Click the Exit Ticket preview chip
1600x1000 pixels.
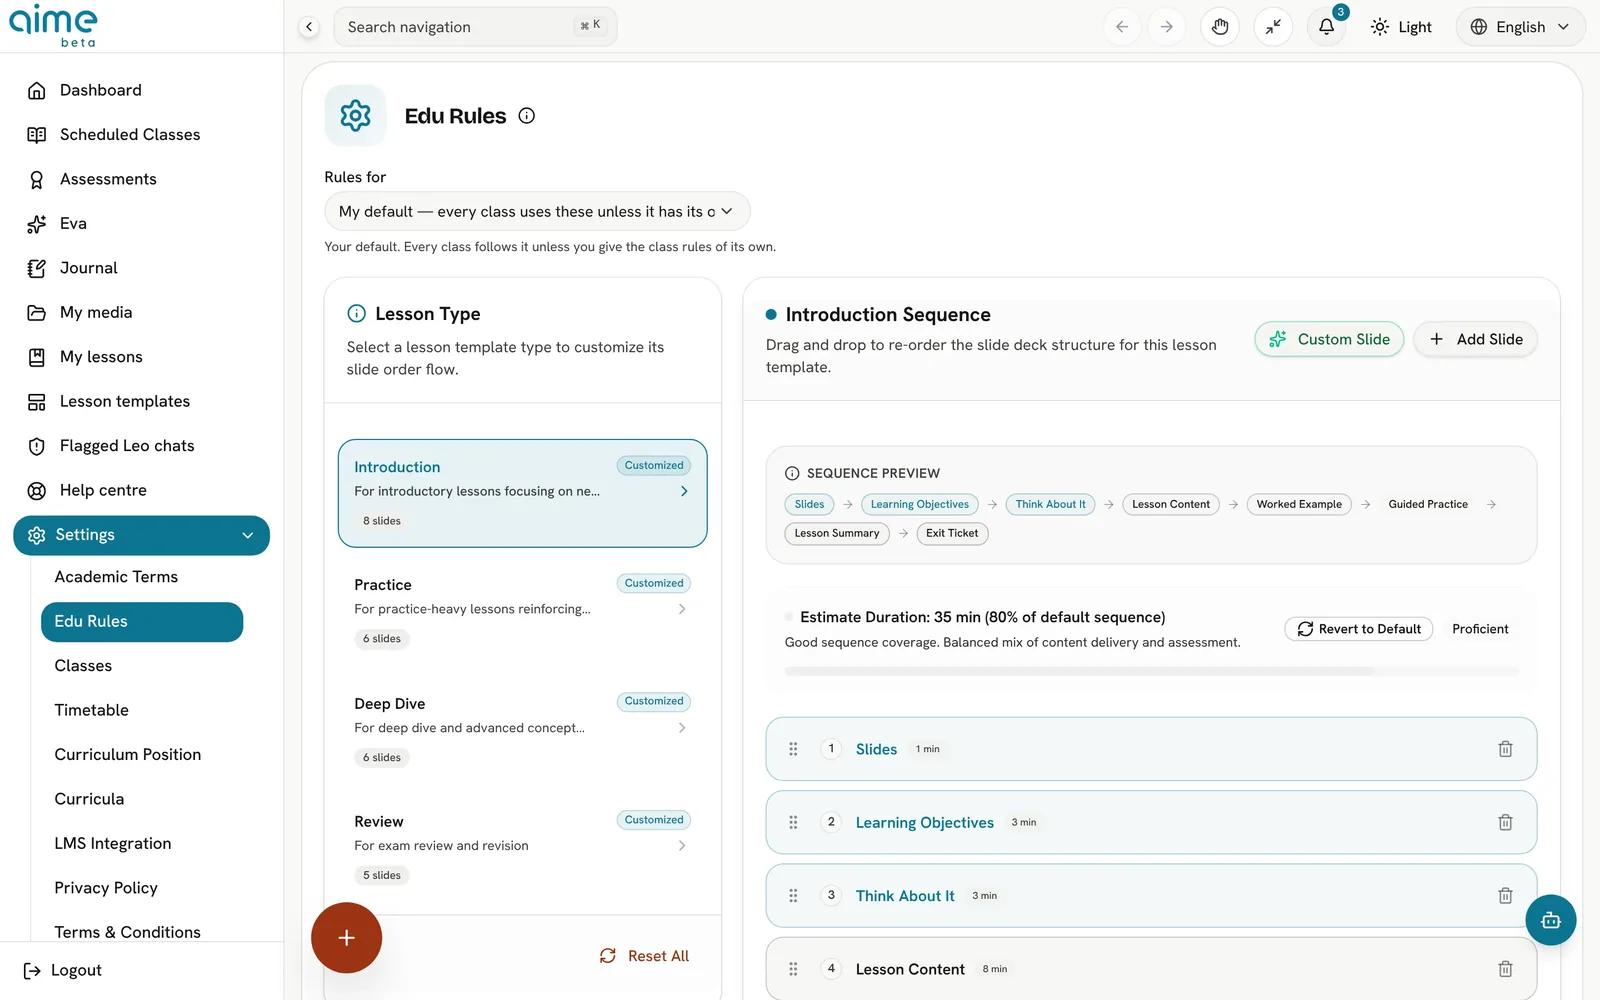click(x=952, y=533)
